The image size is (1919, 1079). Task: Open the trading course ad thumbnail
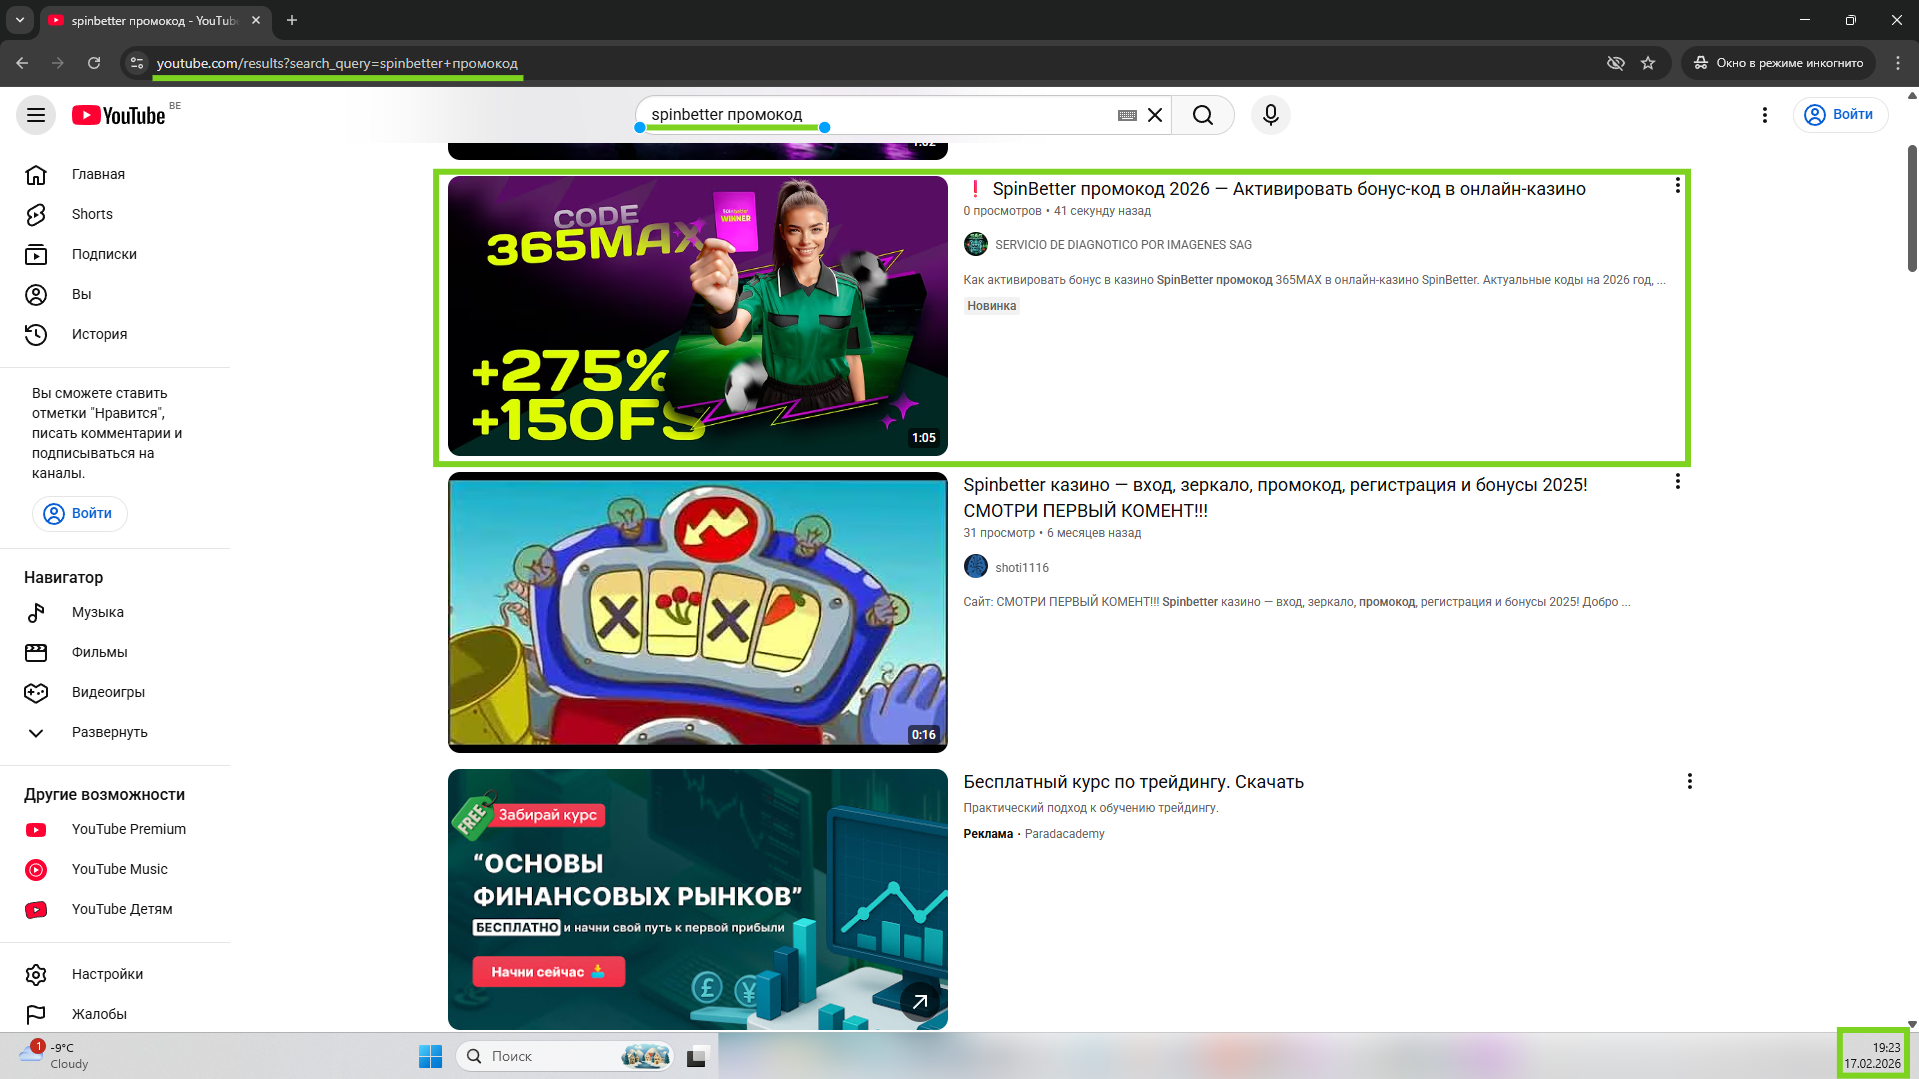(697, 899)
